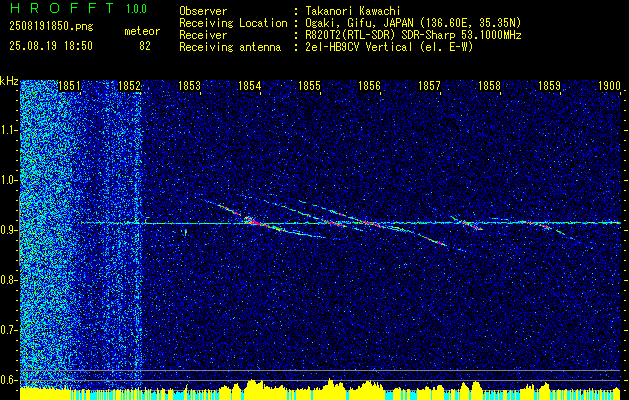Click the 1855 time marker

310,85
